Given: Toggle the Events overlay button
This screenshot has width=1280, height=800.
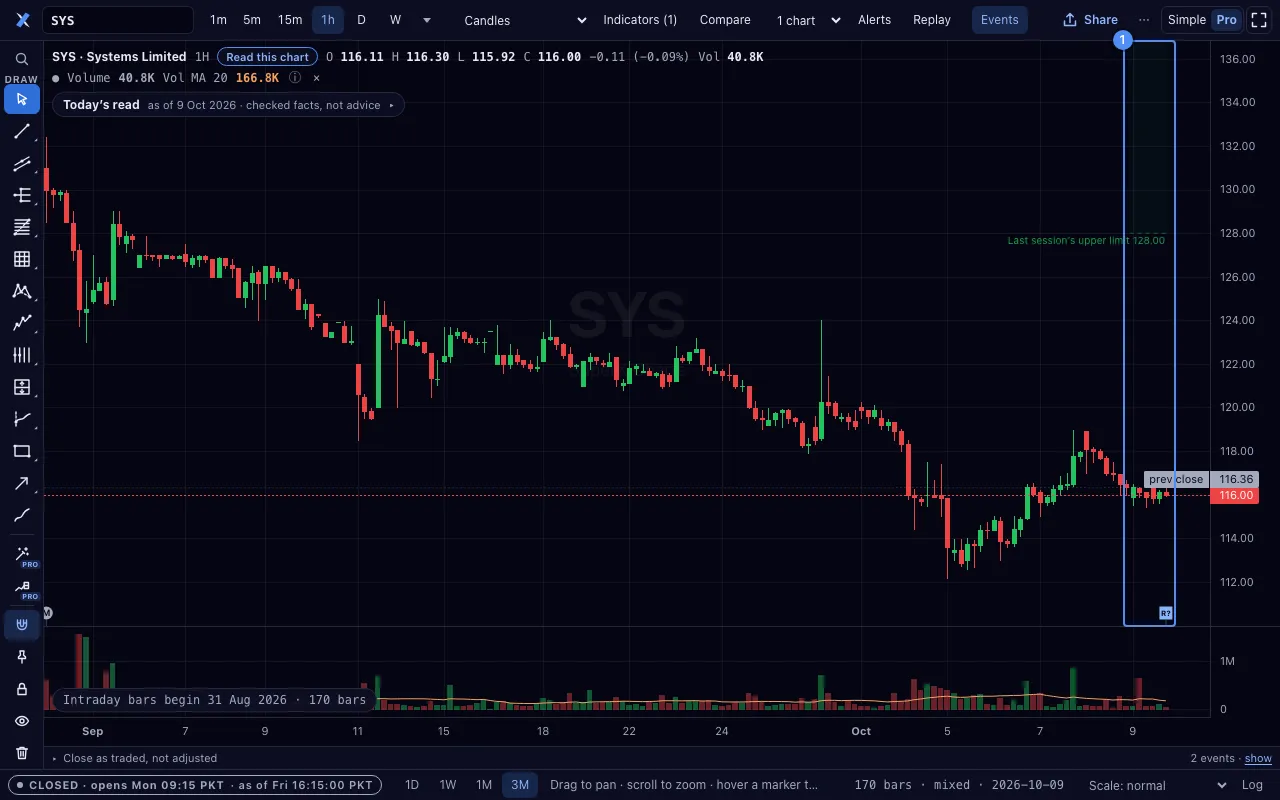Looking at the screenshot, I should (999, 20).
